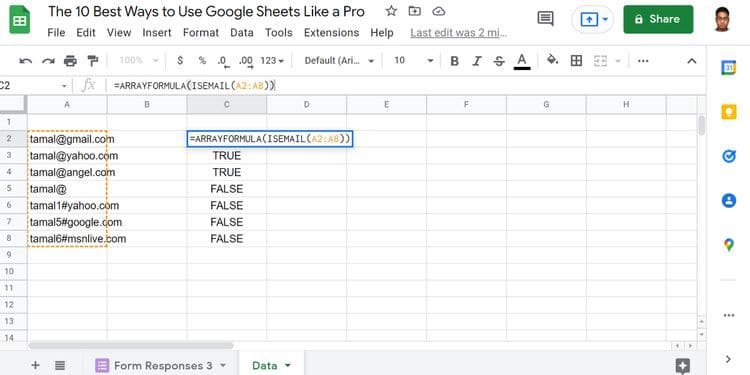
Task: Open the account profile picture
Action: tap(722, 20)
